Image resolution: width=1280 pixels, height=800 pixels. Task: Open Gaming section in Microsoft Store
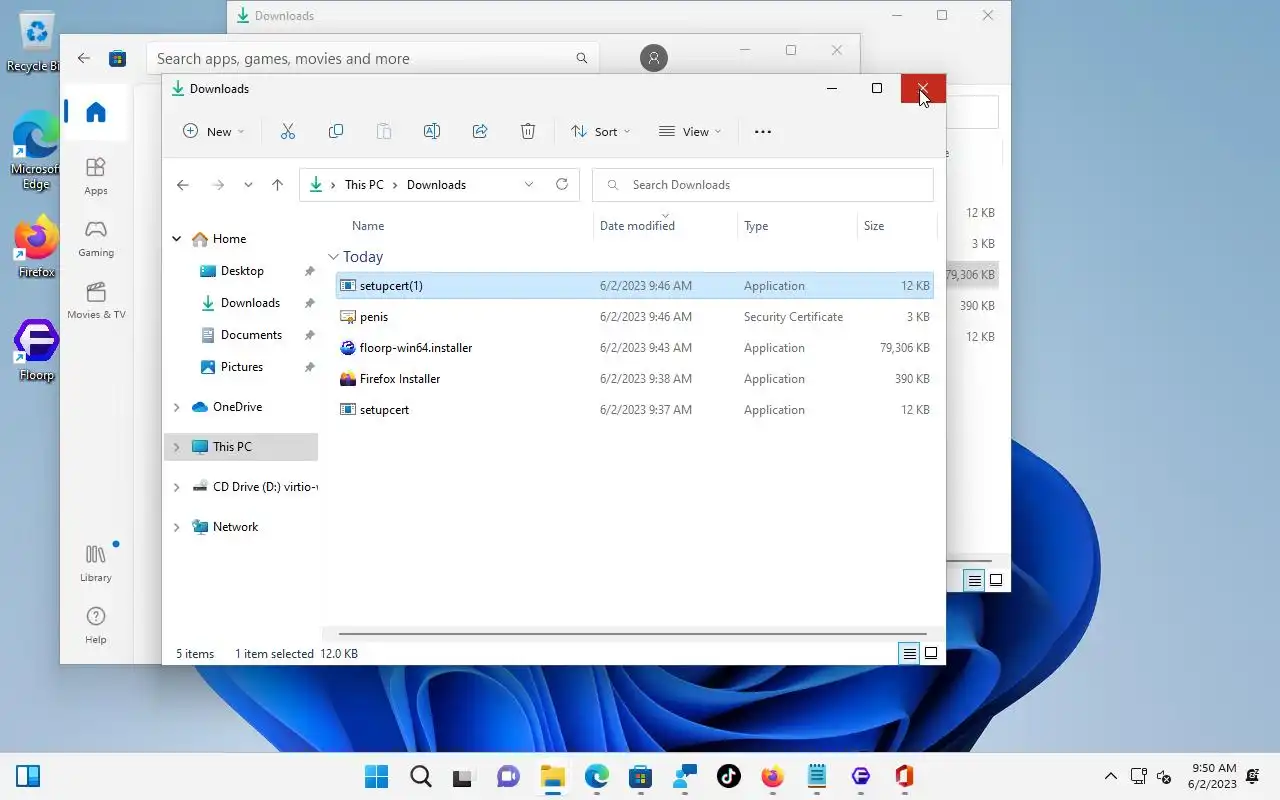[x=96, y=238]
